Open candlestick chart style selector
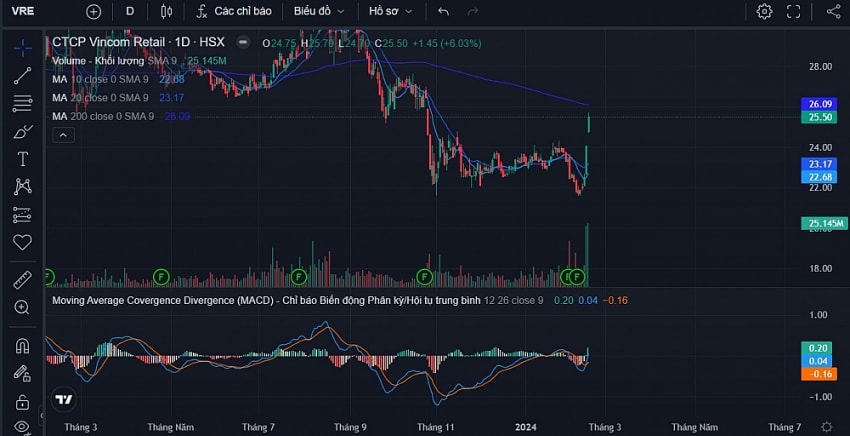 (x=166, y=11)
